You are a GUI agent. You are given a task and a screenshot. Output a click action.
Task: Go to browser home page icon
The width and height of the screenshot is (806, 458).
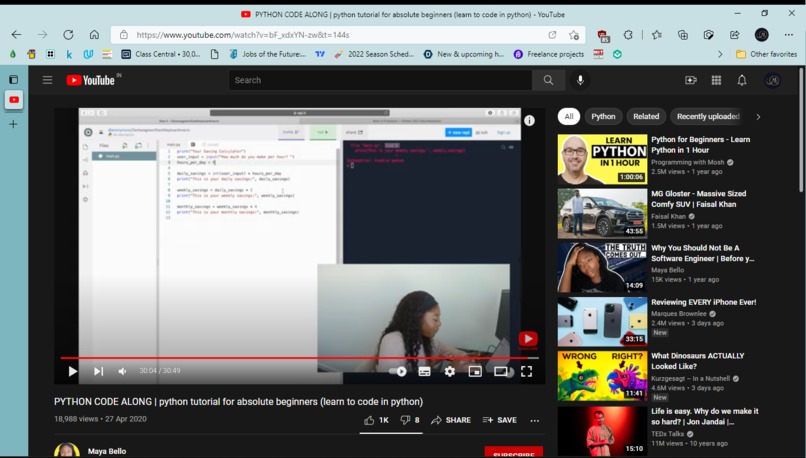(94, 34)
